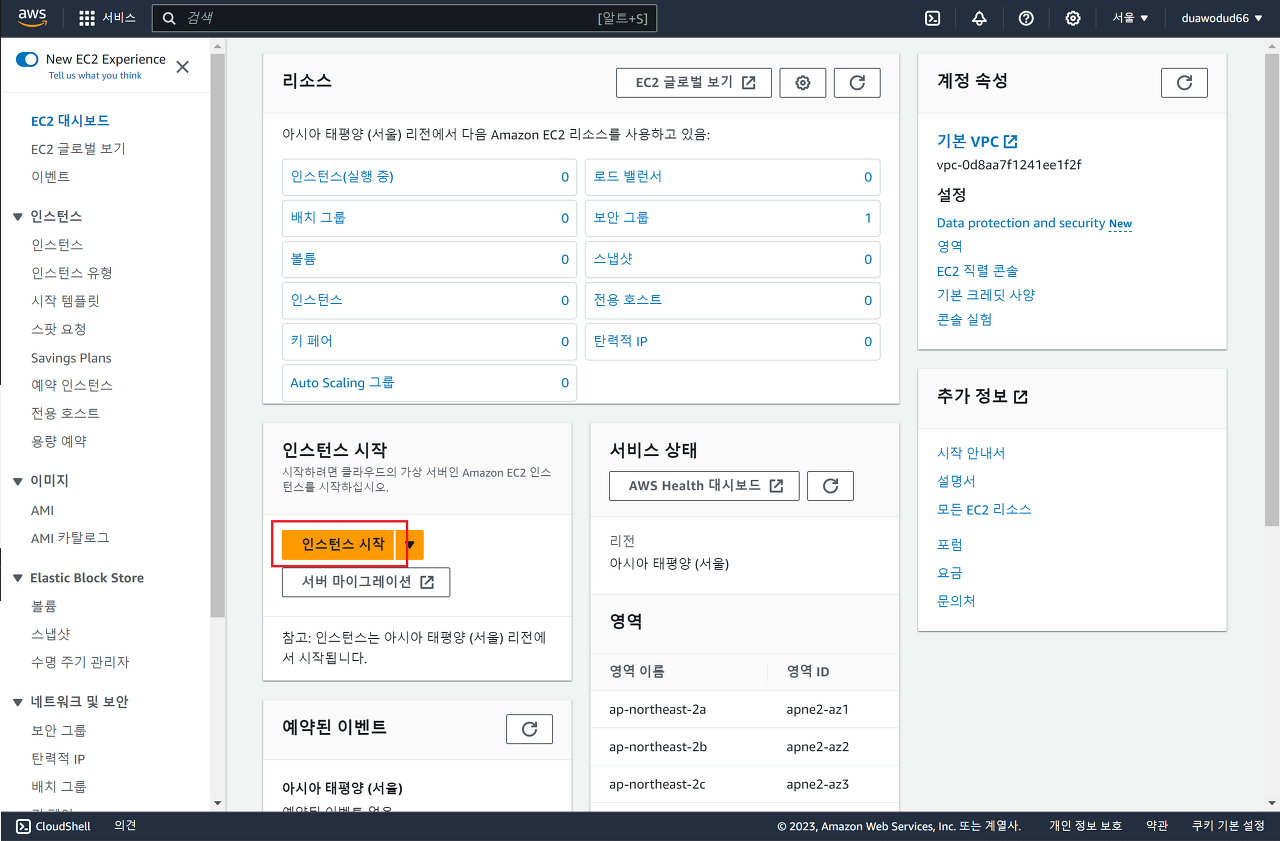Refresh account attributes panel
1280x841 pixels.
click(x=1184, y=83)
